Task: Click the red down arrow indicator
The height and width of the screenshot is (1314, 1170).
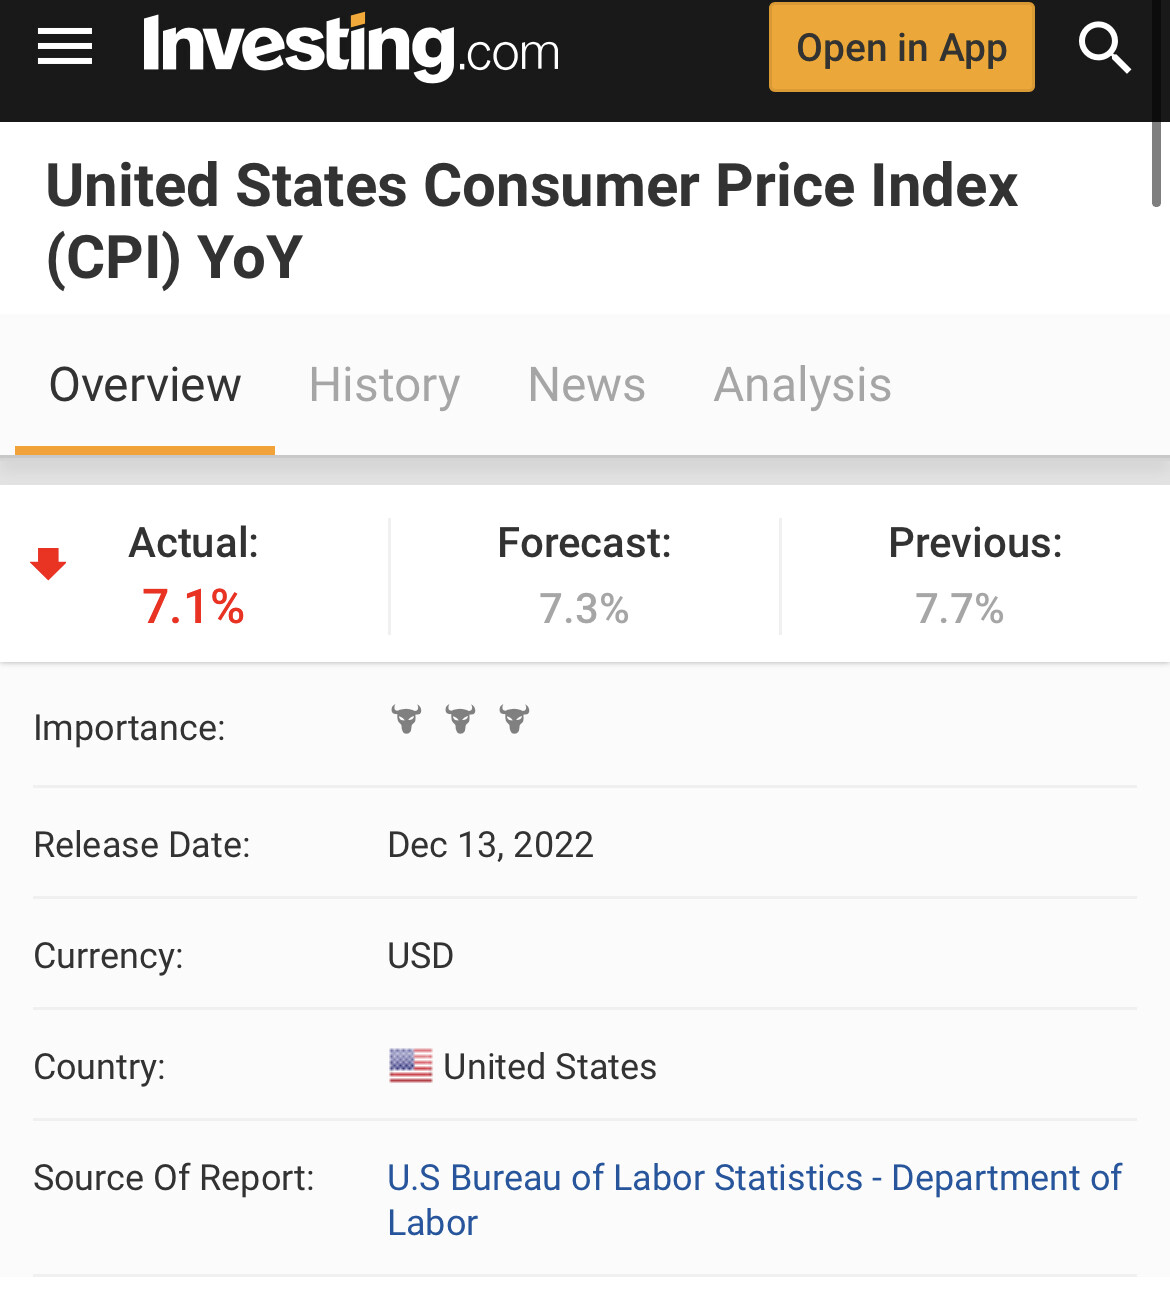Action: pos(48,564)
